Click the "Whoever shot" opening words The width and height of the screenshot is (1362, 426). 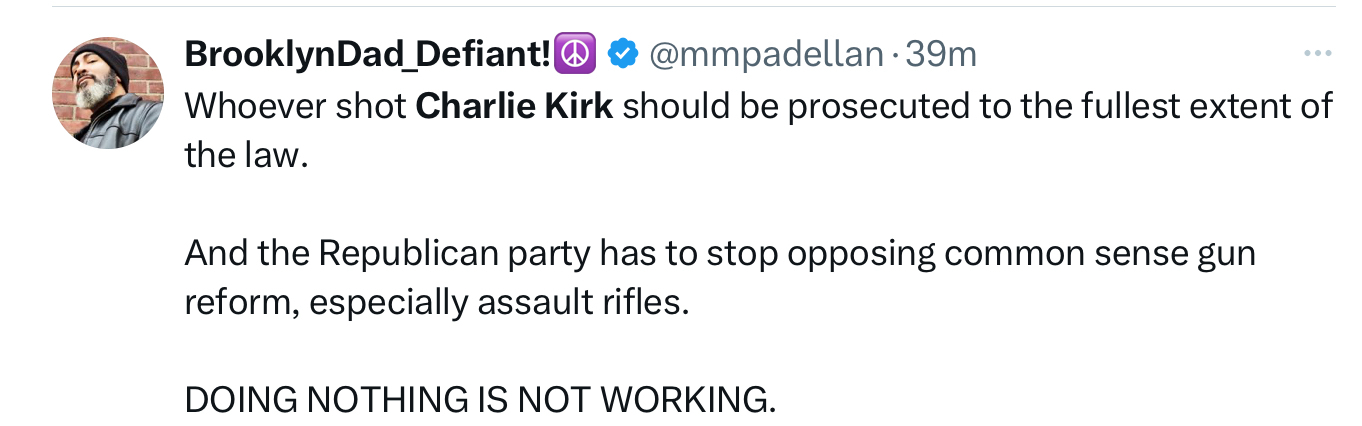pos(295,105)
